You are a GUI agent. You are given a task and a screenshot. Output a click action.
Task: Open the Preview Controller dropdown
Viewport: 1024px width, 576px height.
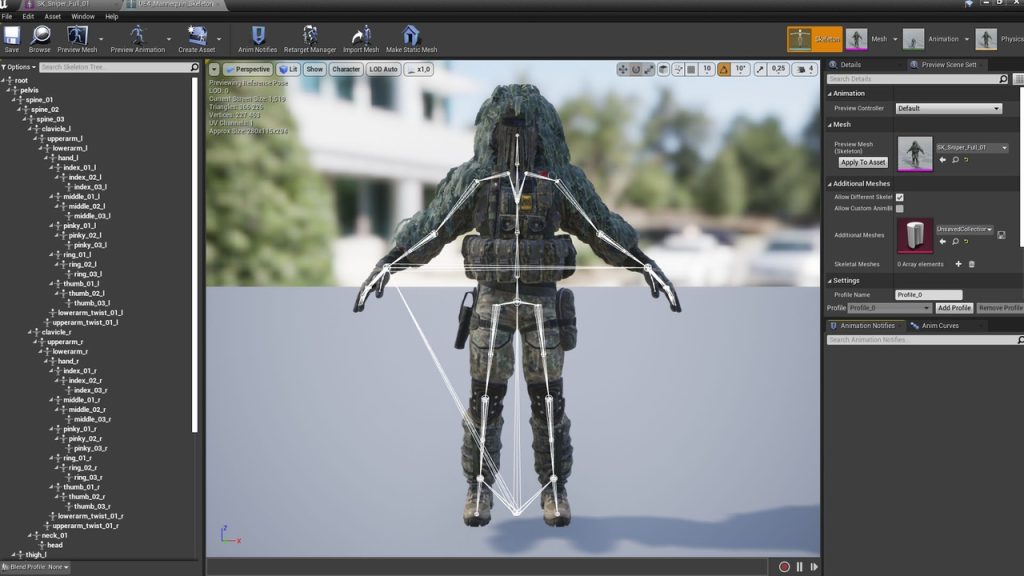coord(948,108)
